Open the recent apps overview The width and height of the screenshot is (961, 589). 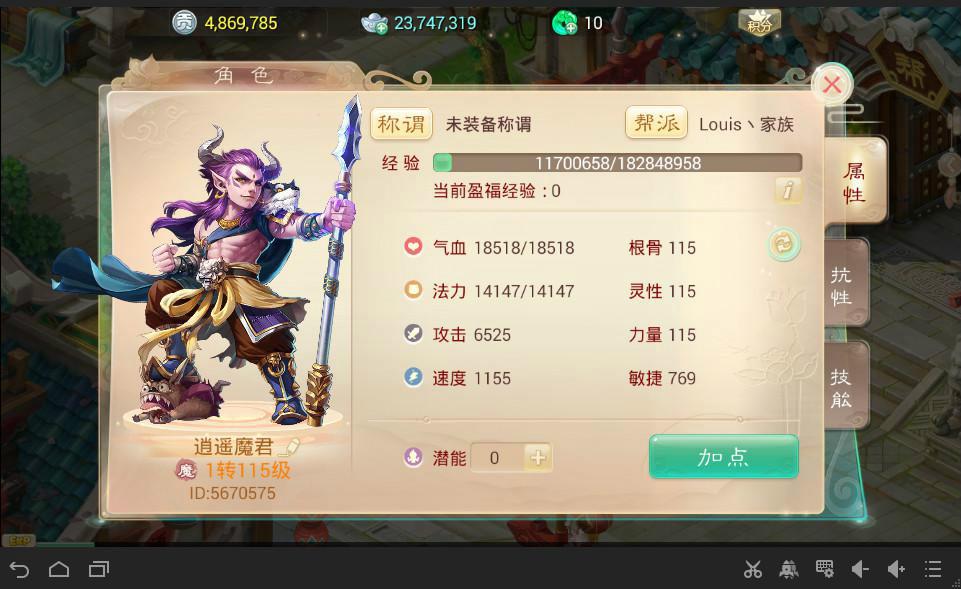coord(99,569)
